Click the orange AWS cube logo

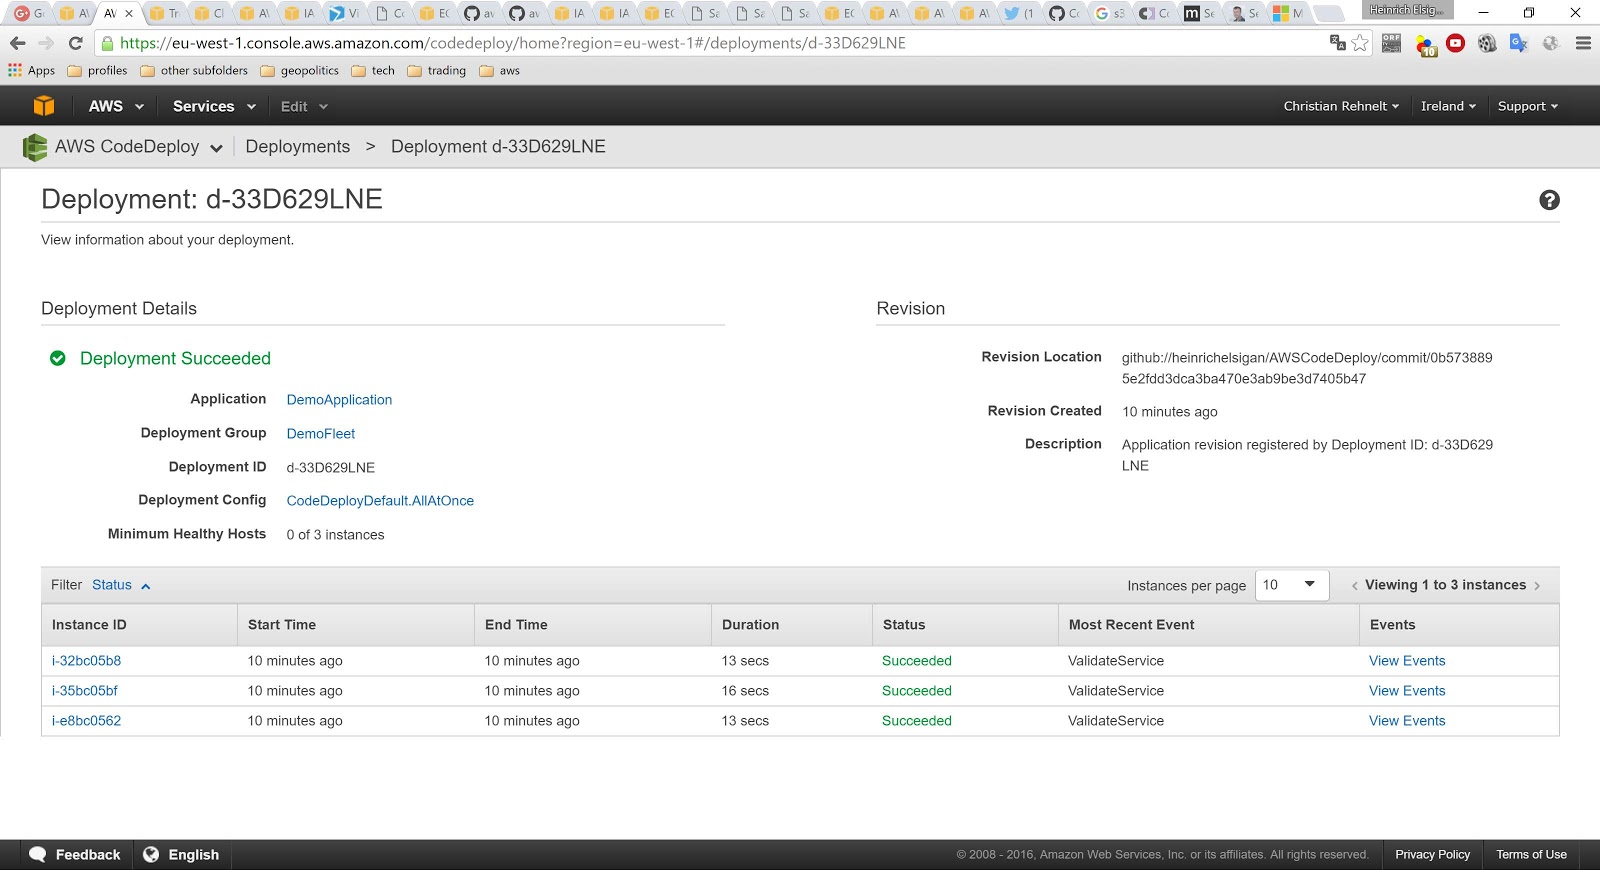coord(44,106)
